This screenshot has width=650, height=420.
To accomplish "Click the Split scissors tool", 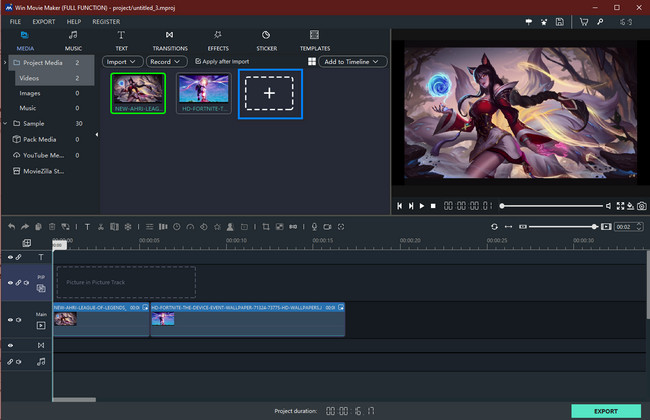I will [101, 227].
